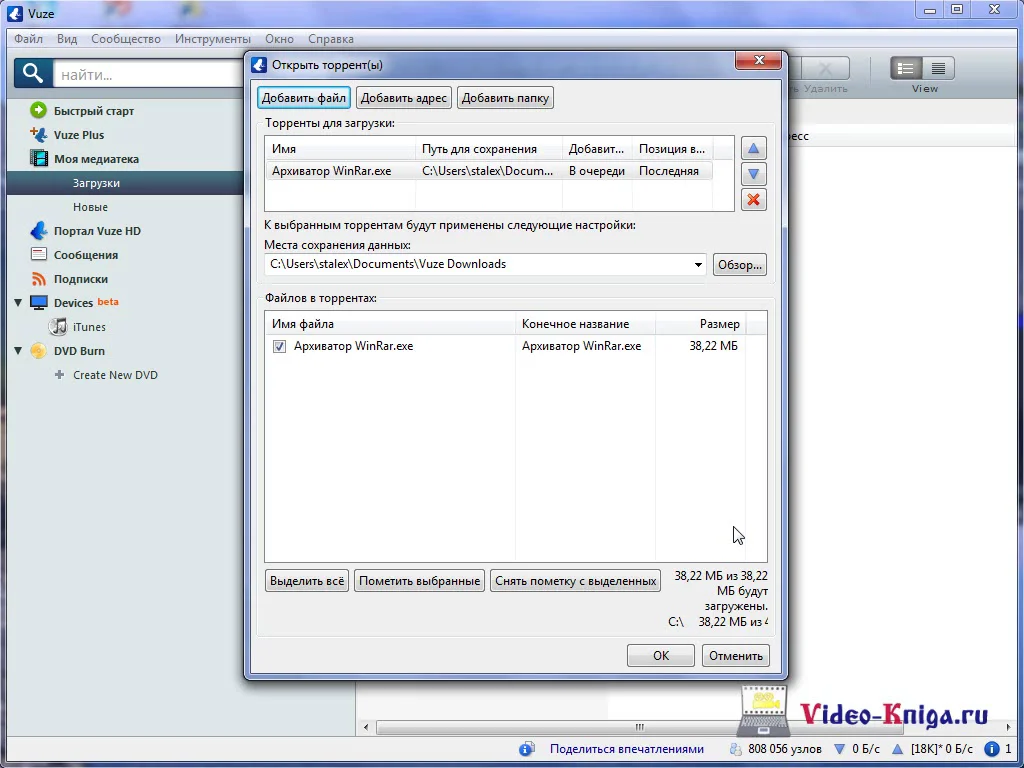Screen dimensions: 1024x768
Task: Collapse the DVD Burn tree section
Action: 18,351
